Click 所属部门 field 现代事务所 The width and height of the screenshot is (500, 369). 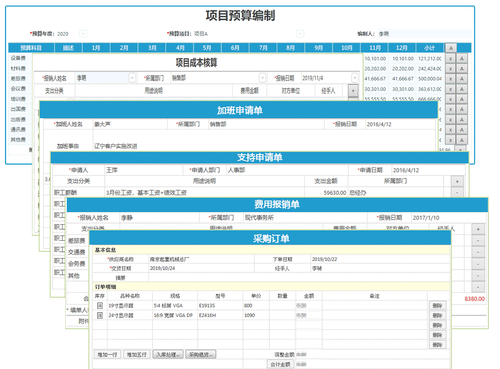click(x=305, y=218)
